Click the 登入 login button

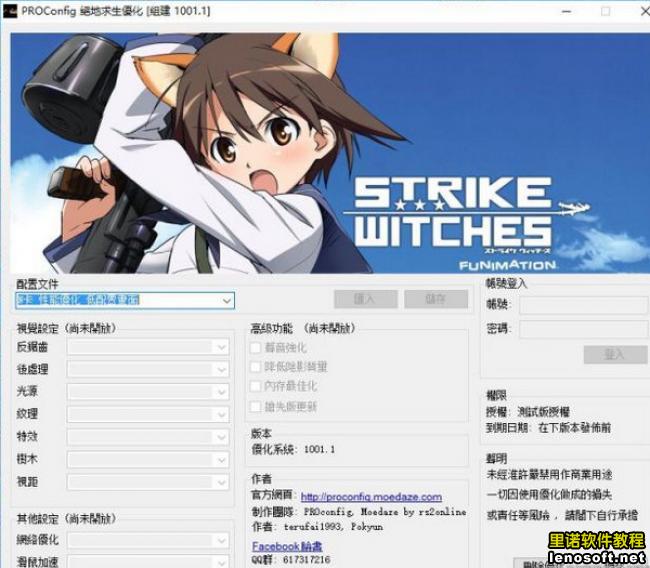pos(616,354)
